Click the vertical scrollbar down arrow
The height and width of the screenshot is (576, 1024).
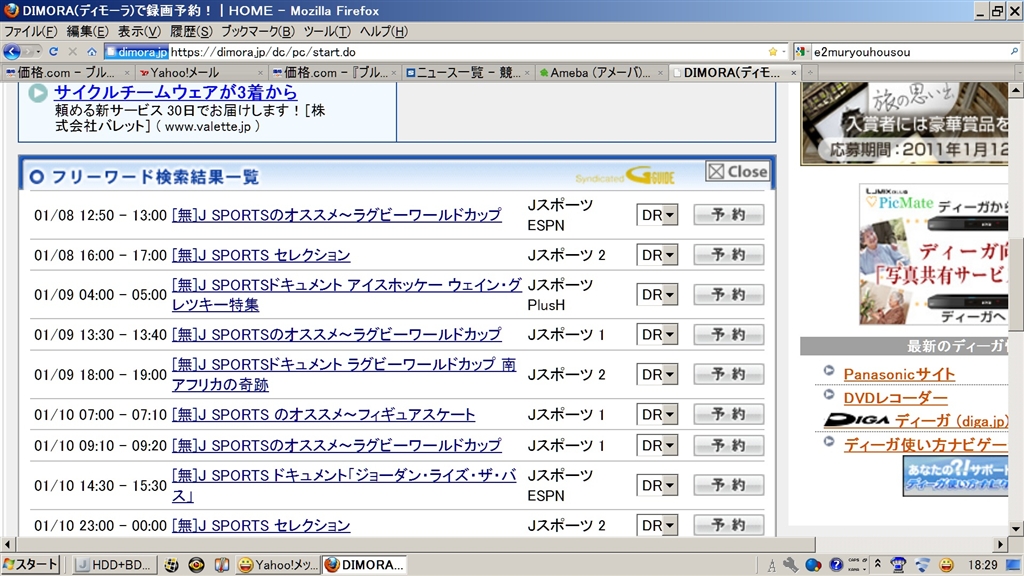(x=1016, y=529)
